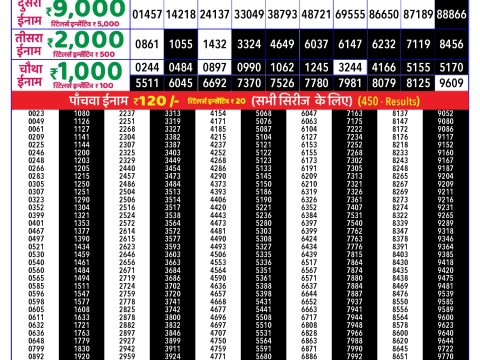
Task: Click fifth prize number "2572"
Action: click(127, 223)
